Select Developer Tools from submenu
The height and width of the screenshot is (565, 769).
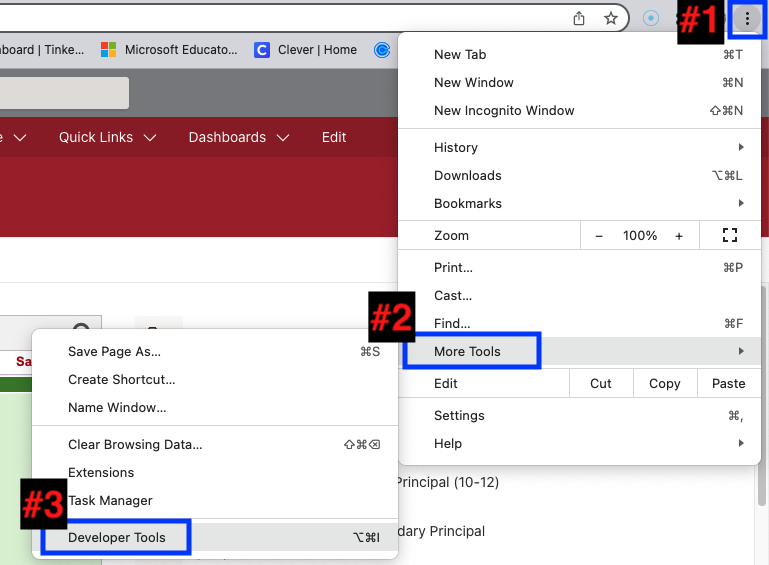coord(117,537)
